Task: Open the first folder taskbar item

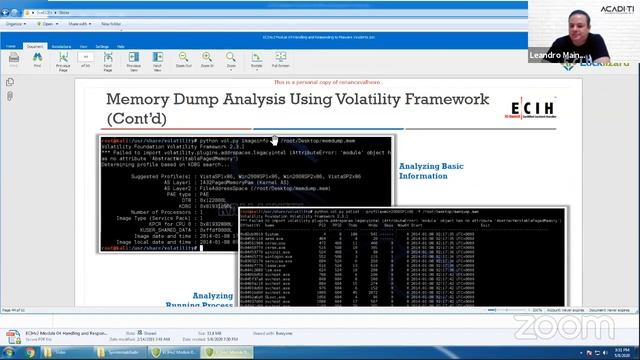Action: pos(67,352)
